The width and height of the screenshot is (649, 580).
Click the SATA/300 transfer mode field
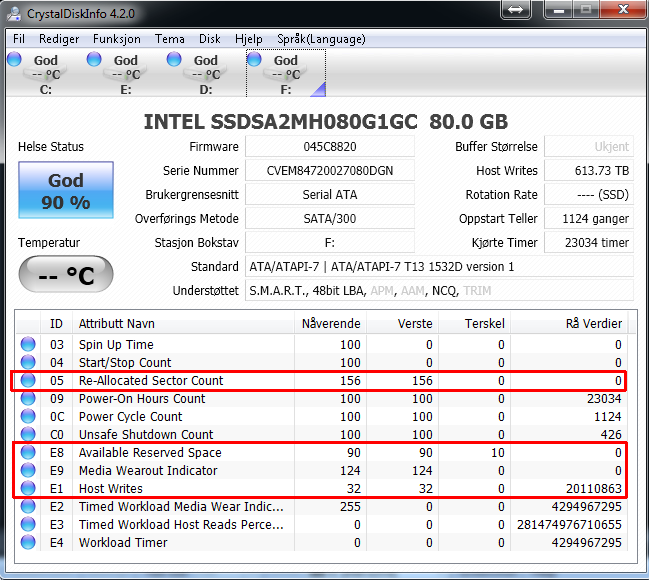click(330, 219)
